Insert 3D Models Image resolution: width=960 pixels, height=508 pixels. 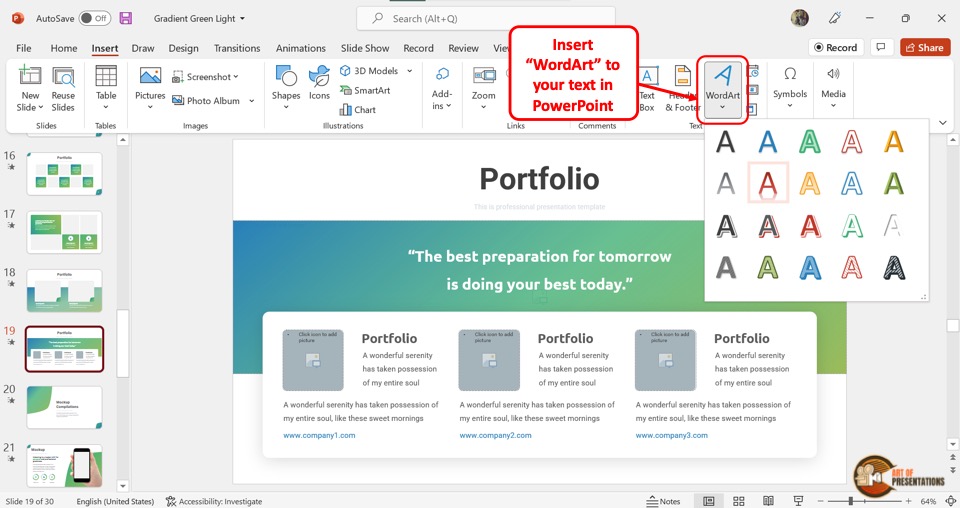tap(369, 70)
